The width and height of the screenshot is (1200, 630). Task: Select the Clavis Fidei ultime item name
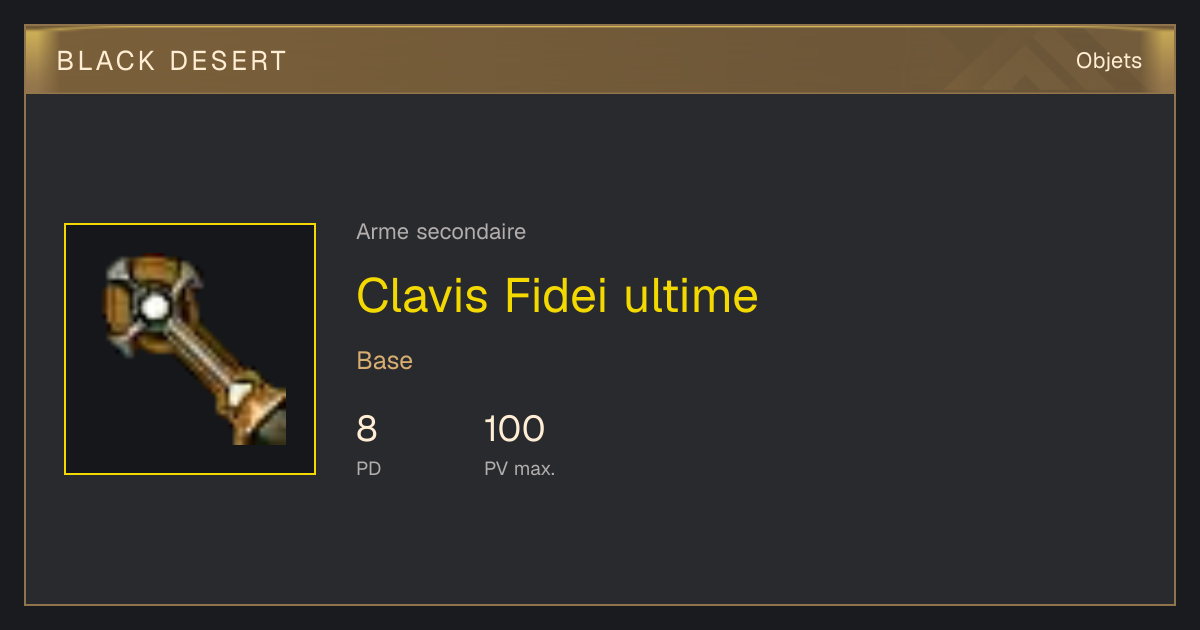coord(557,295)
